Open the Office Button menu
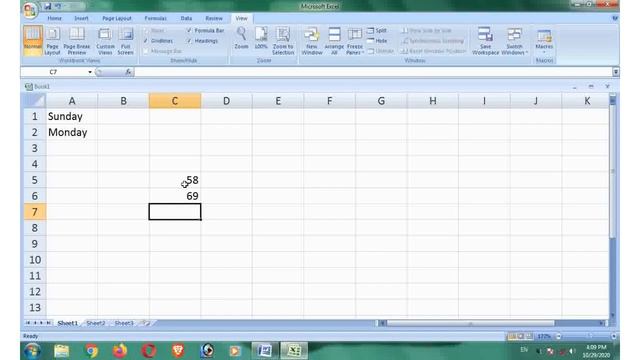640x360 pixels. (30, 10)
